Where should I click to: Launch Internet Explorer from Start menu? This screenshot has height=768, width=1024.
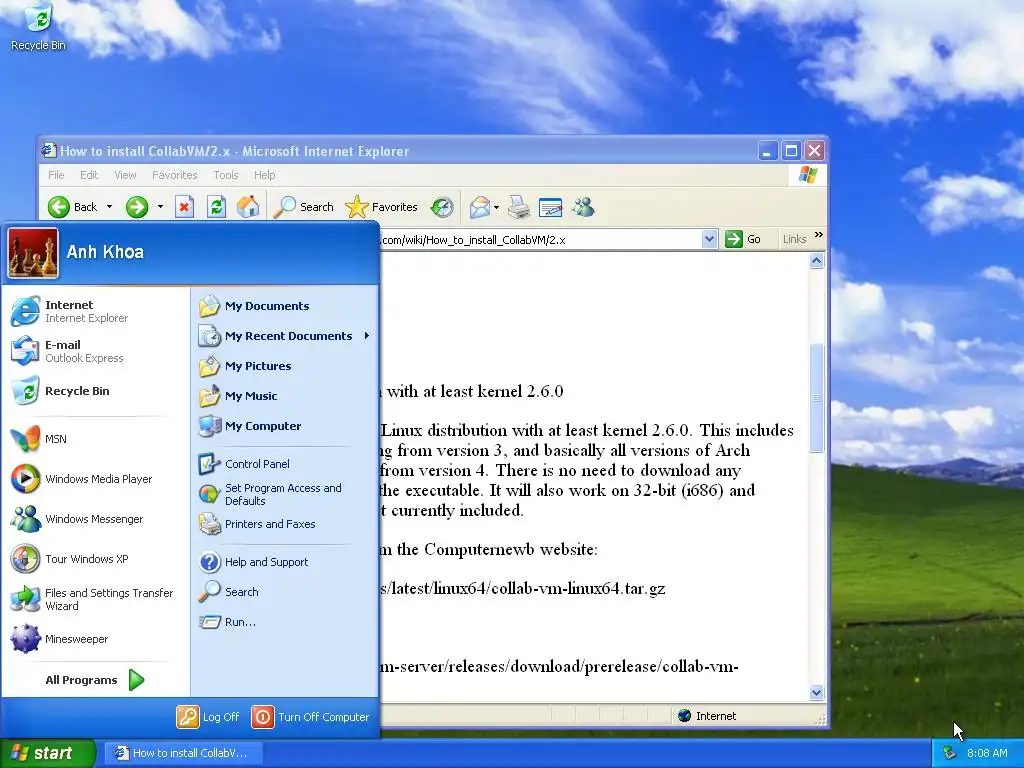click(95, 311)
